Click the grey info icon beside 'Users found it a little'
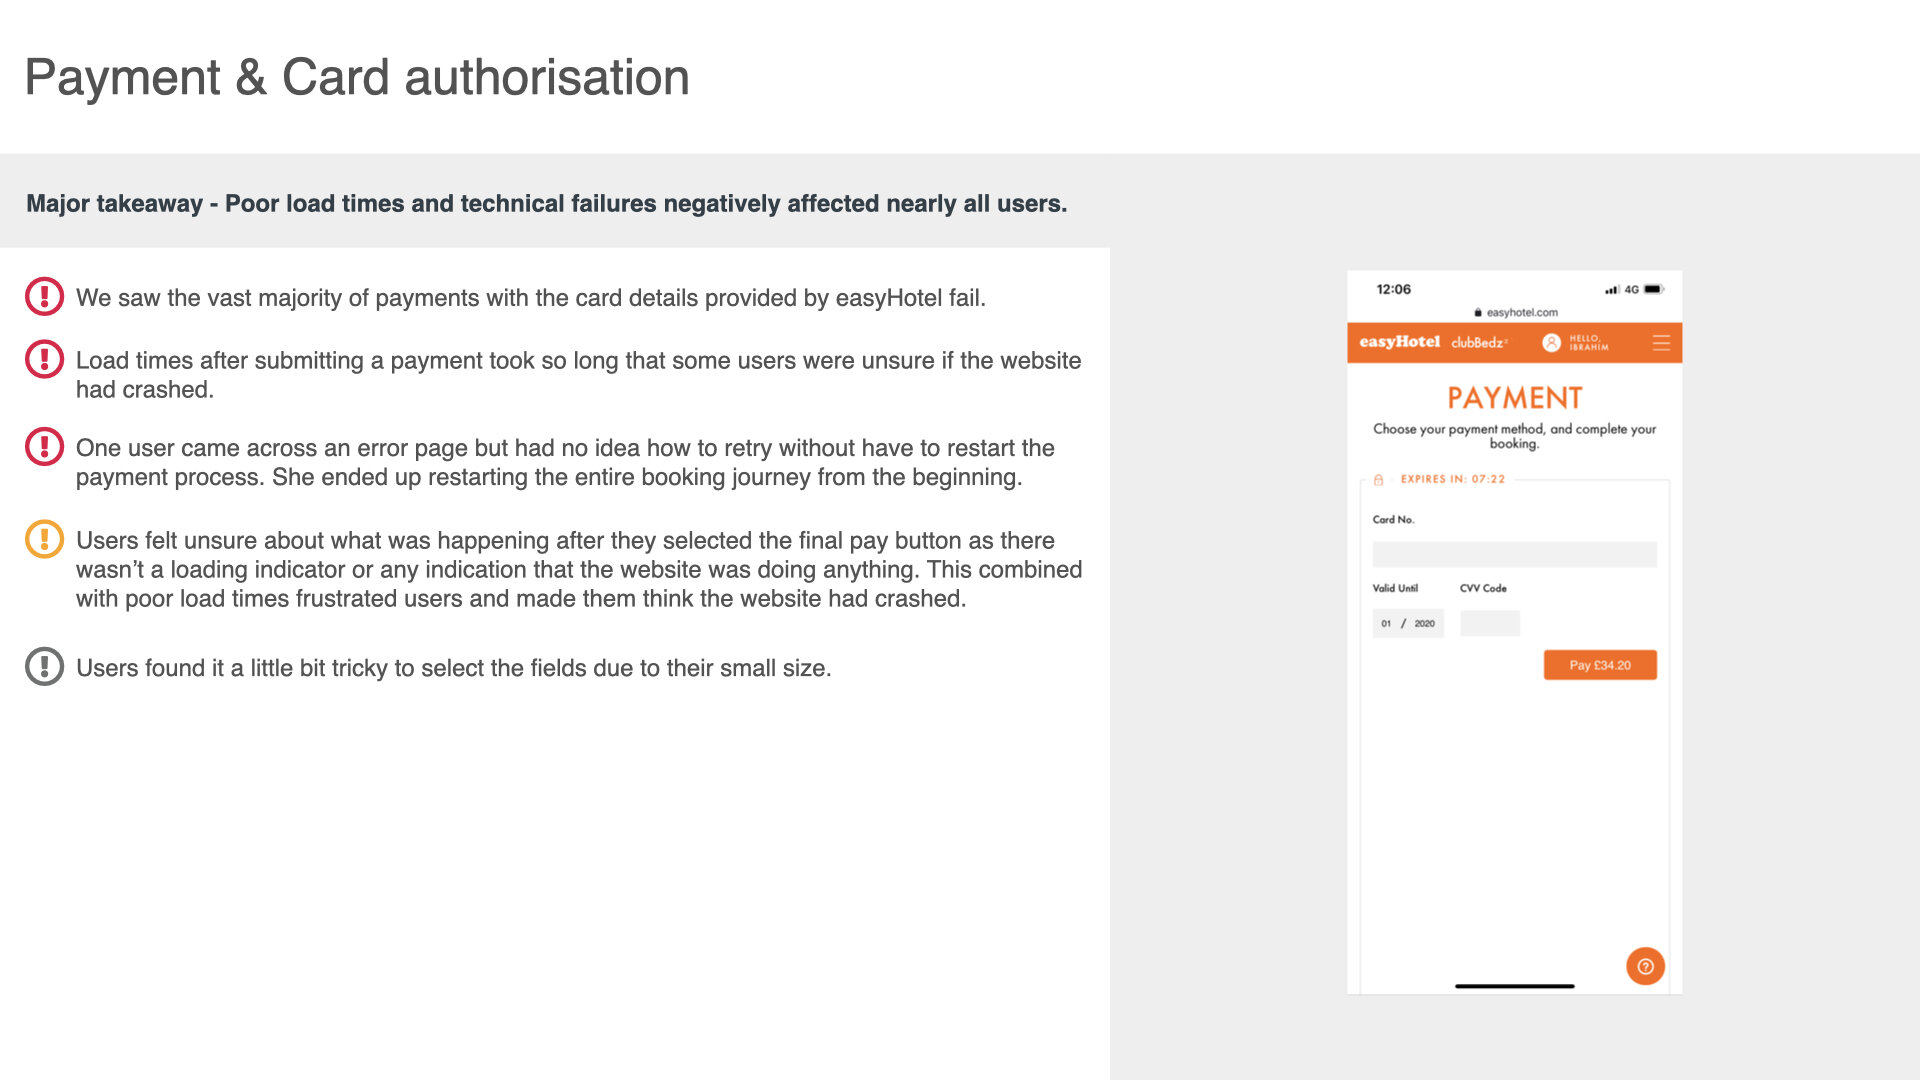Screen dimensions: 1920x1080 (44, 666)
